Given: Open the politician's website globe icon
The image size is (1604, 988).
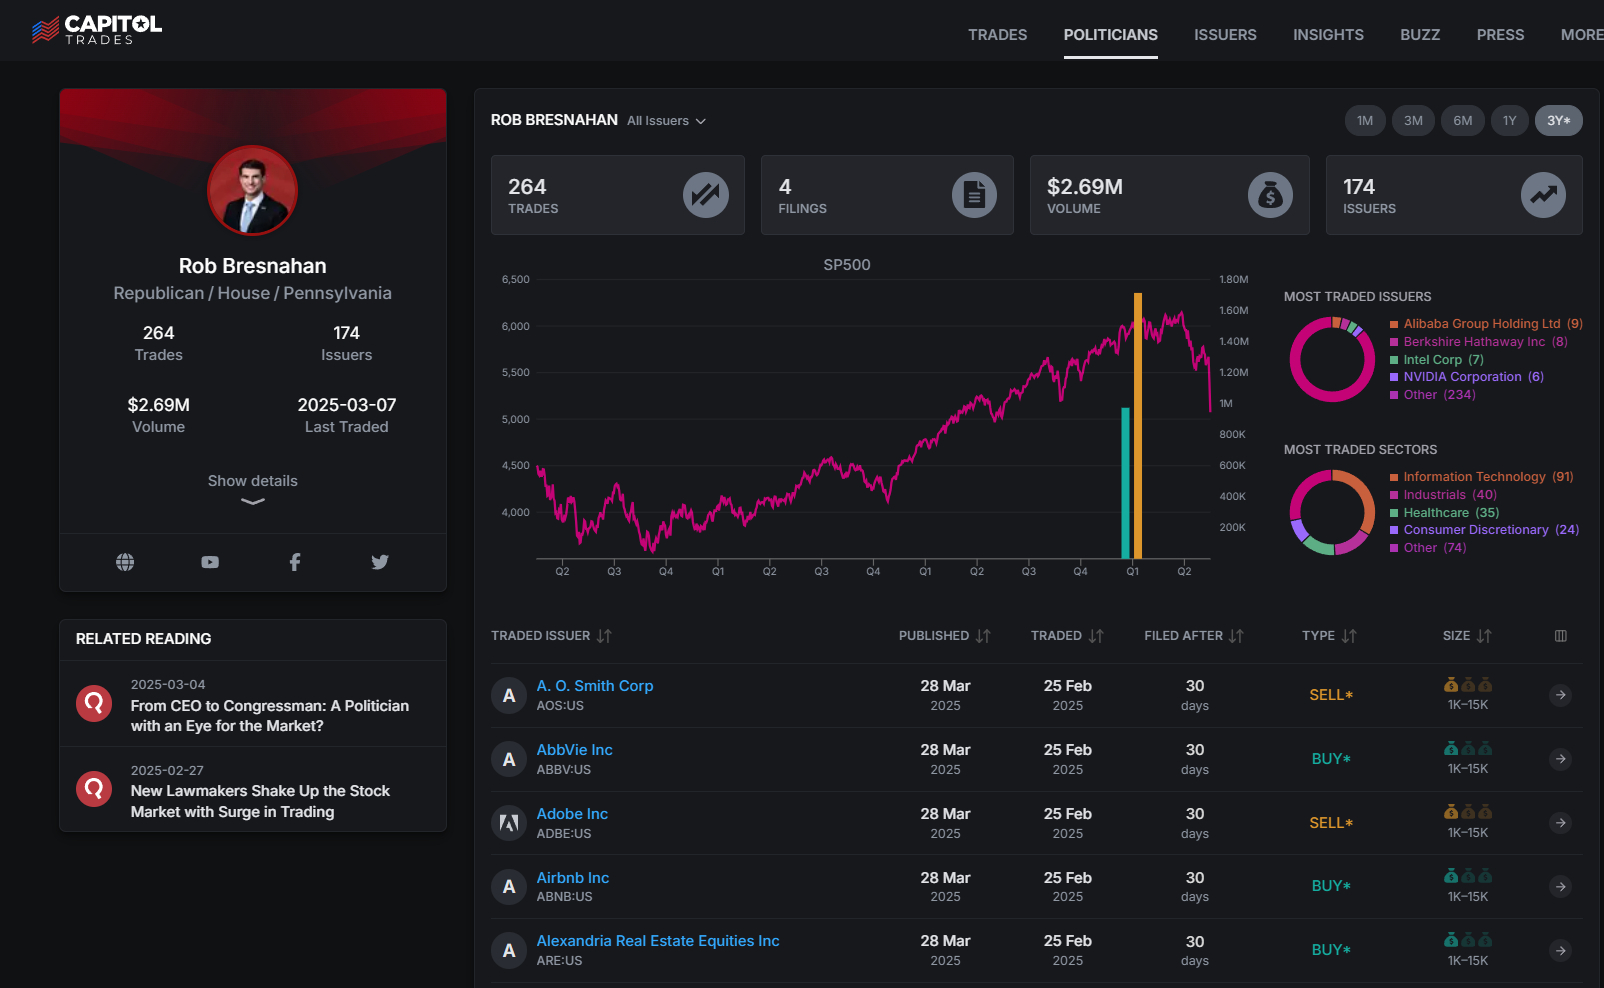Looking at the screenshot, I should pyautogui.click(x=125, y=562).
